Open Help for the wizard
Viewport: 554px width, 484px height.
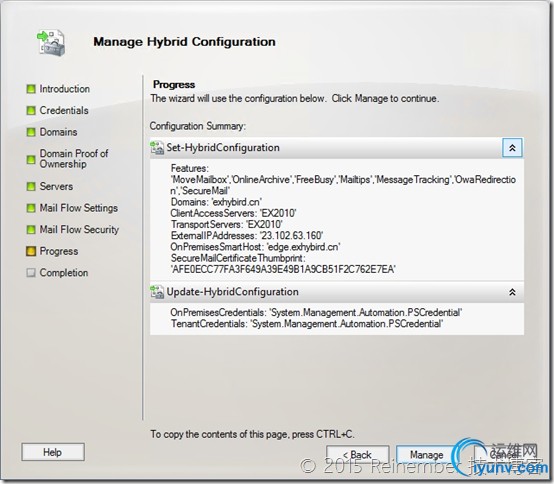click(53, 452)
